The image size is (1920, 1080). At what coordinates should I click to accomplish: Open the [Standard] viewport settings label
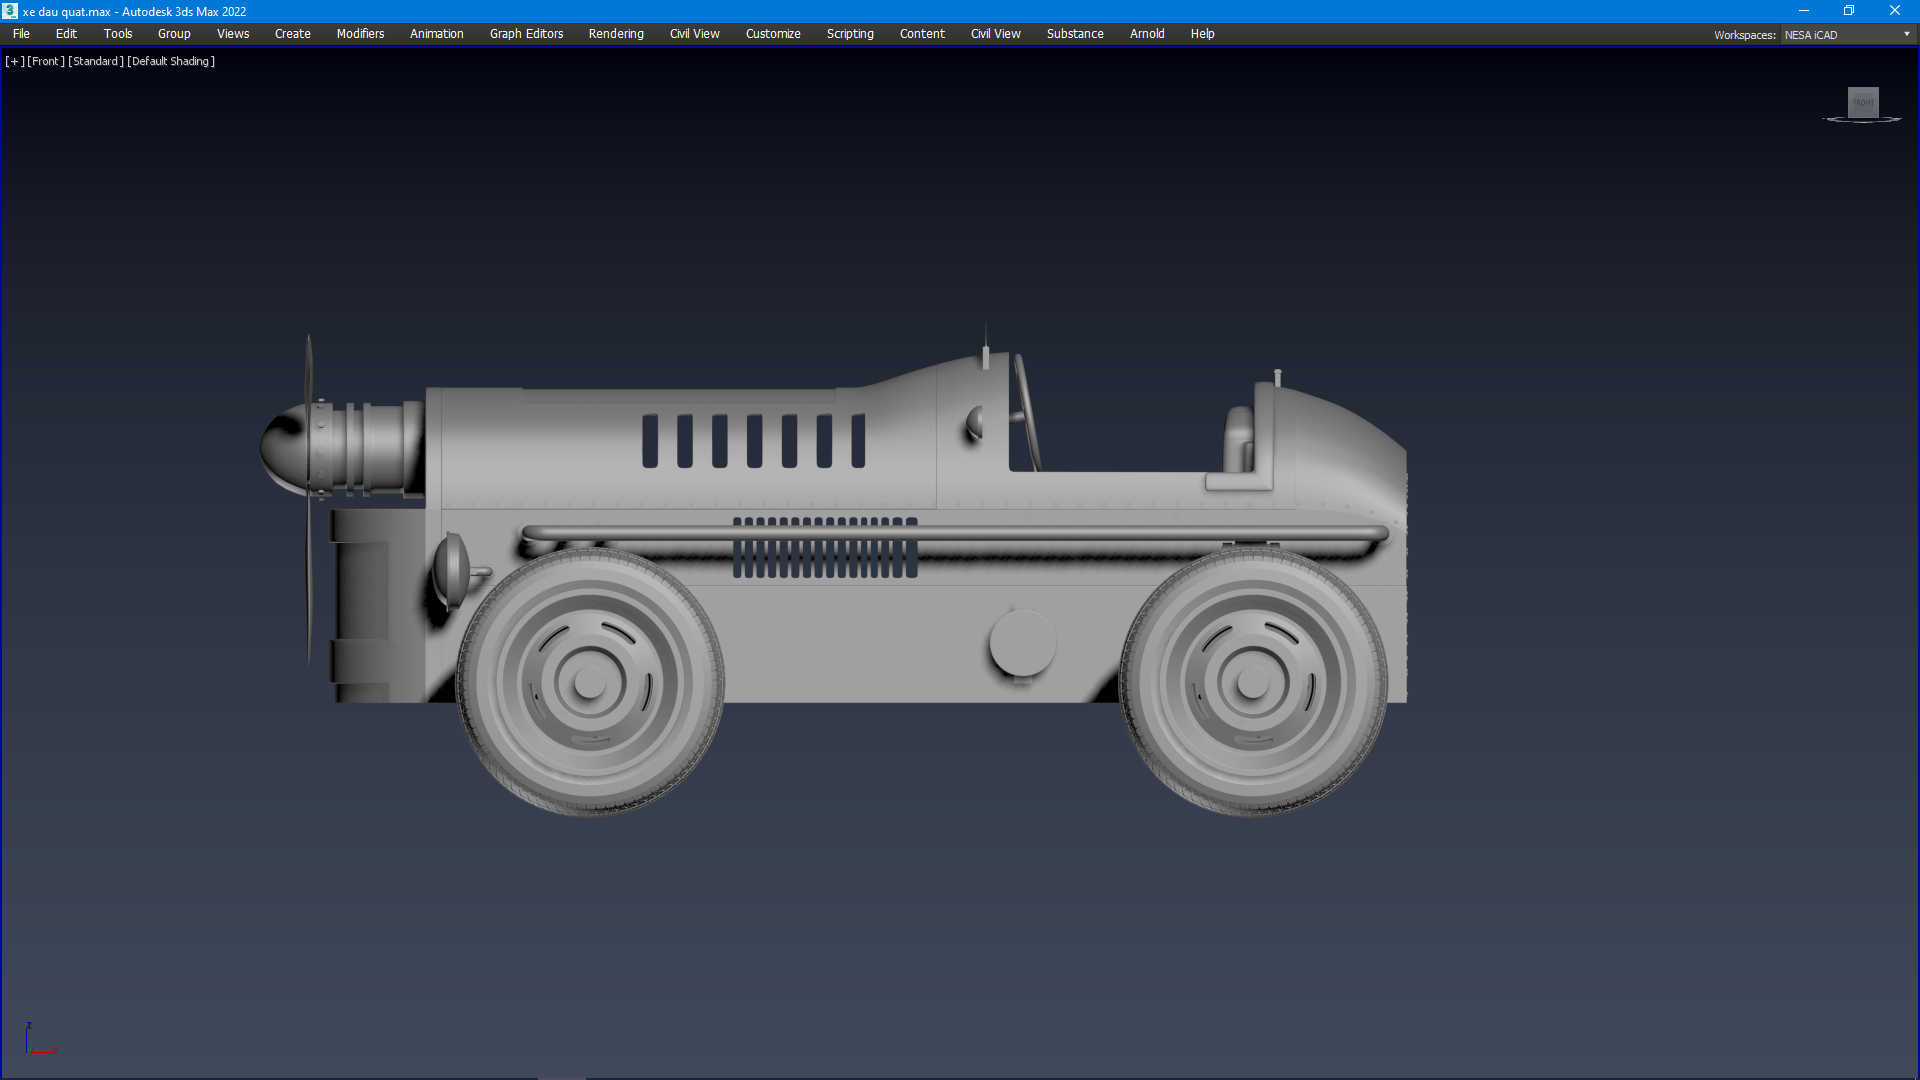96,61
